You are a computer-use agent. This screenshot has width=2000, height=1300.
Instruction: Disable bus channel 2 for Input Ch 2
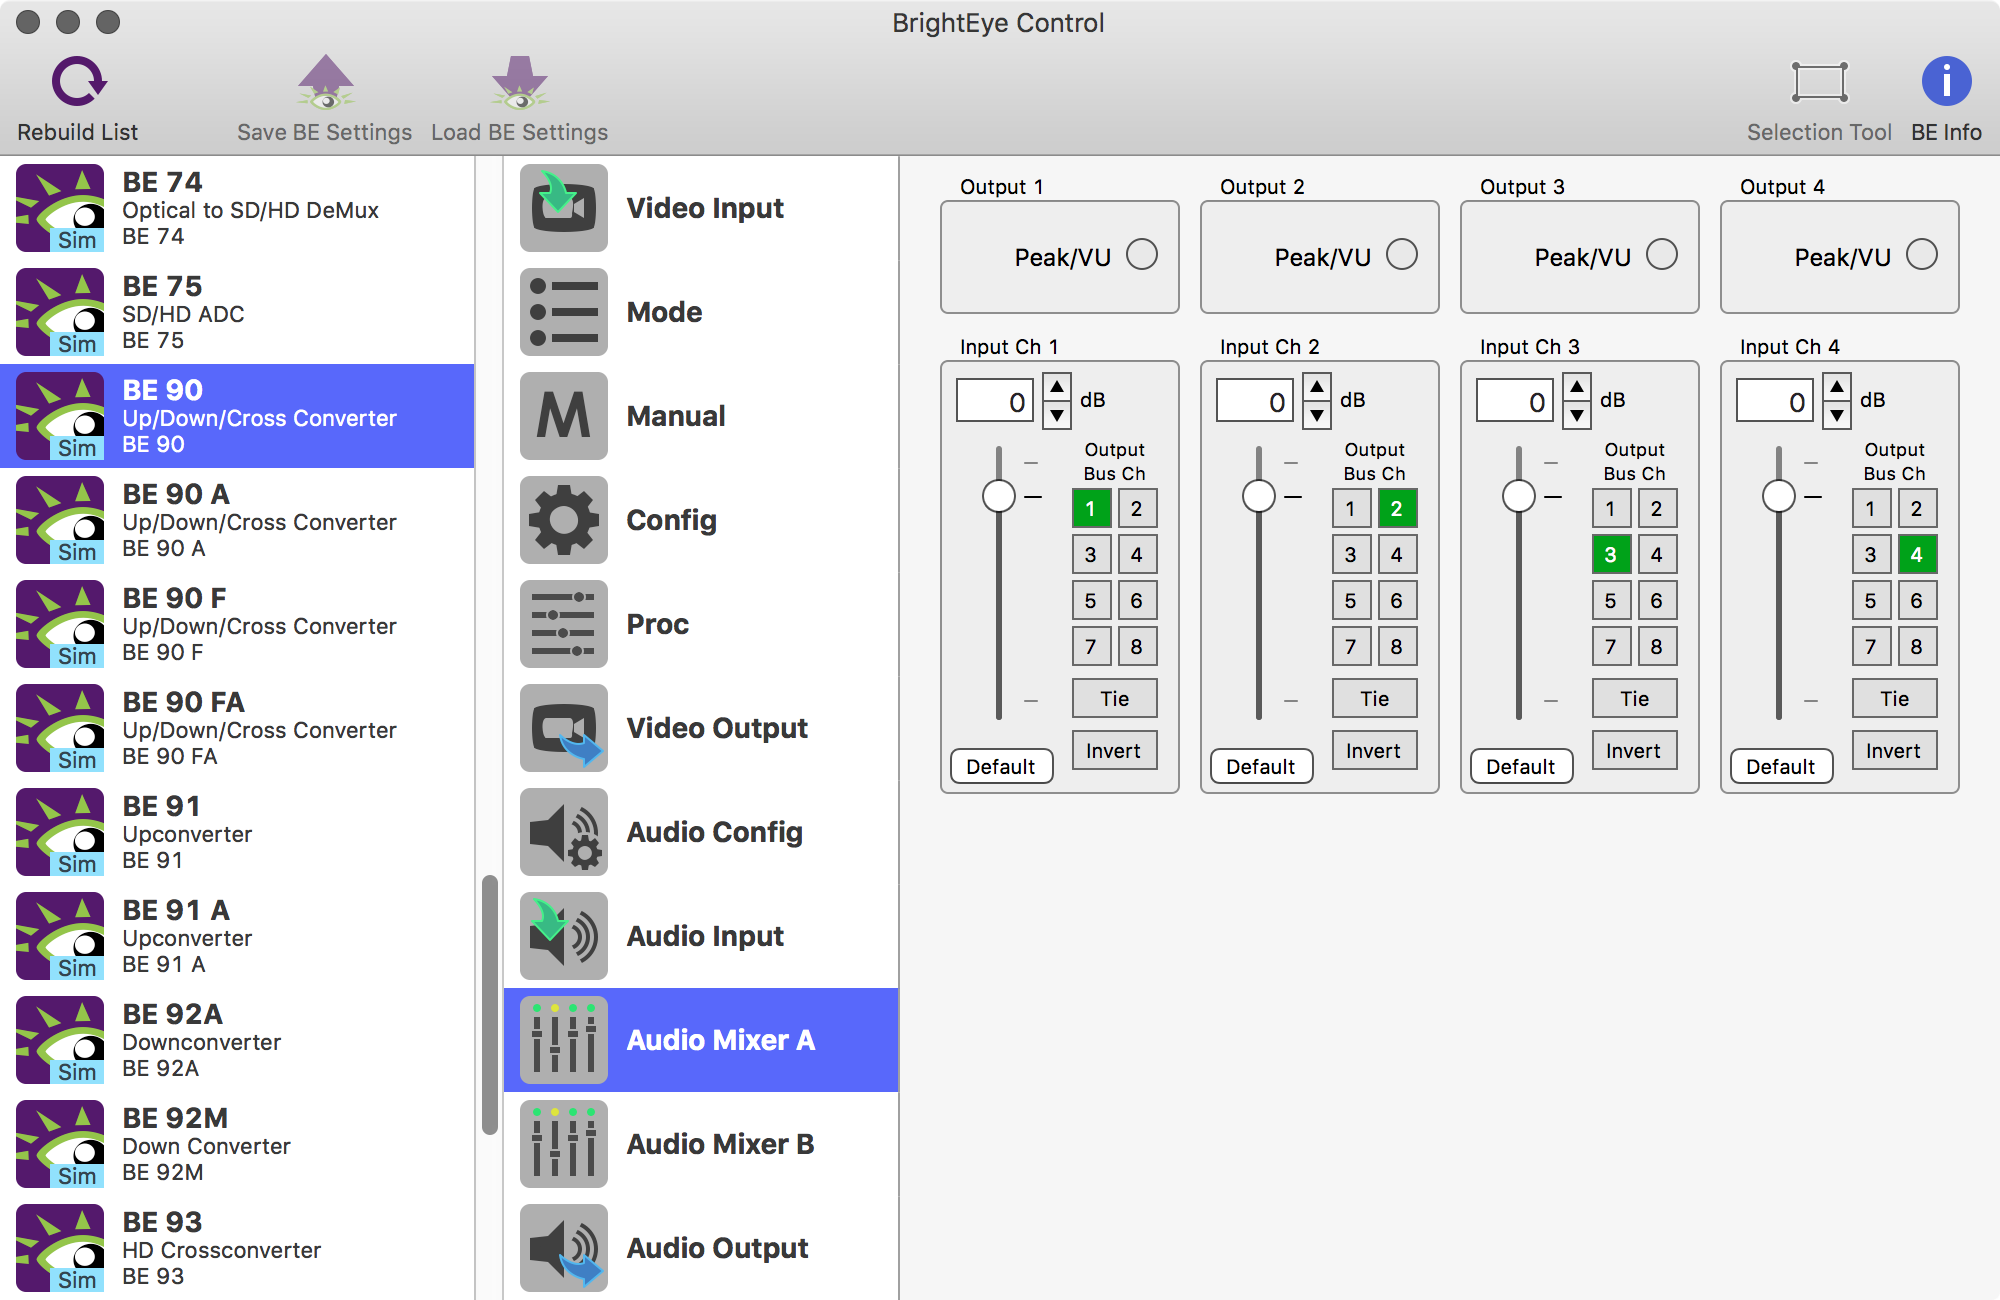[1397, 508]
